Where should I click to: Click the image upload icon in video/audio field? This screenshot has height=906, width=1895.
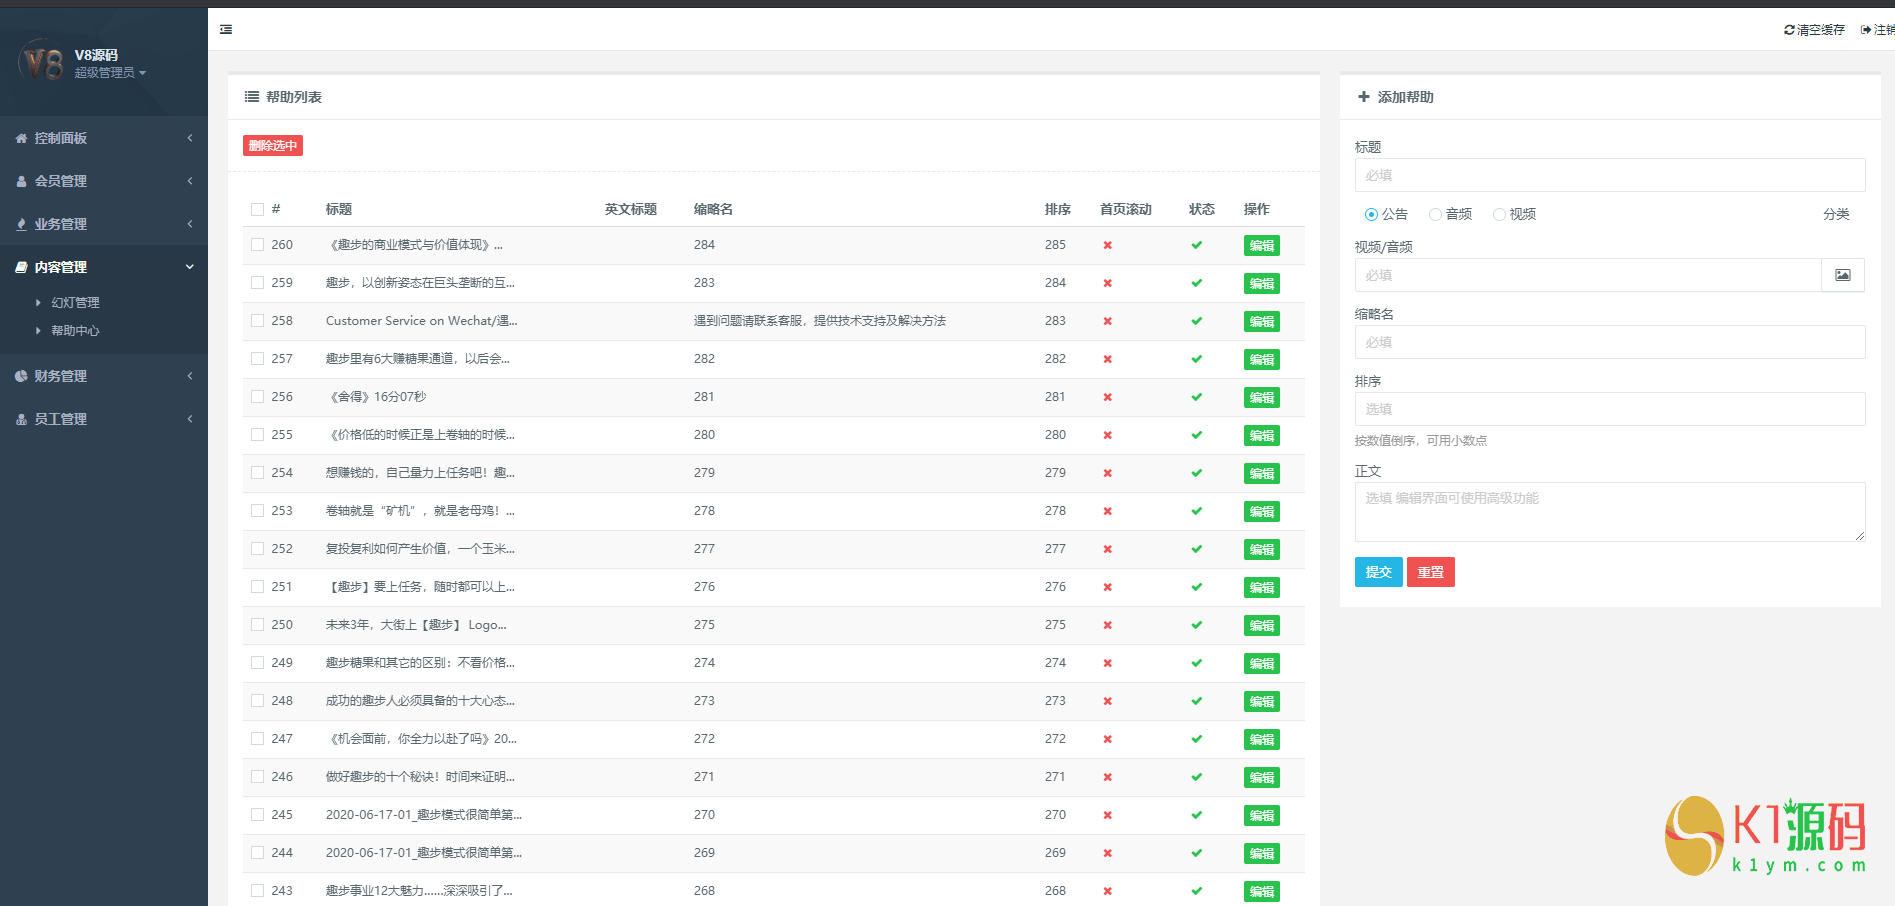(1842, 275)
